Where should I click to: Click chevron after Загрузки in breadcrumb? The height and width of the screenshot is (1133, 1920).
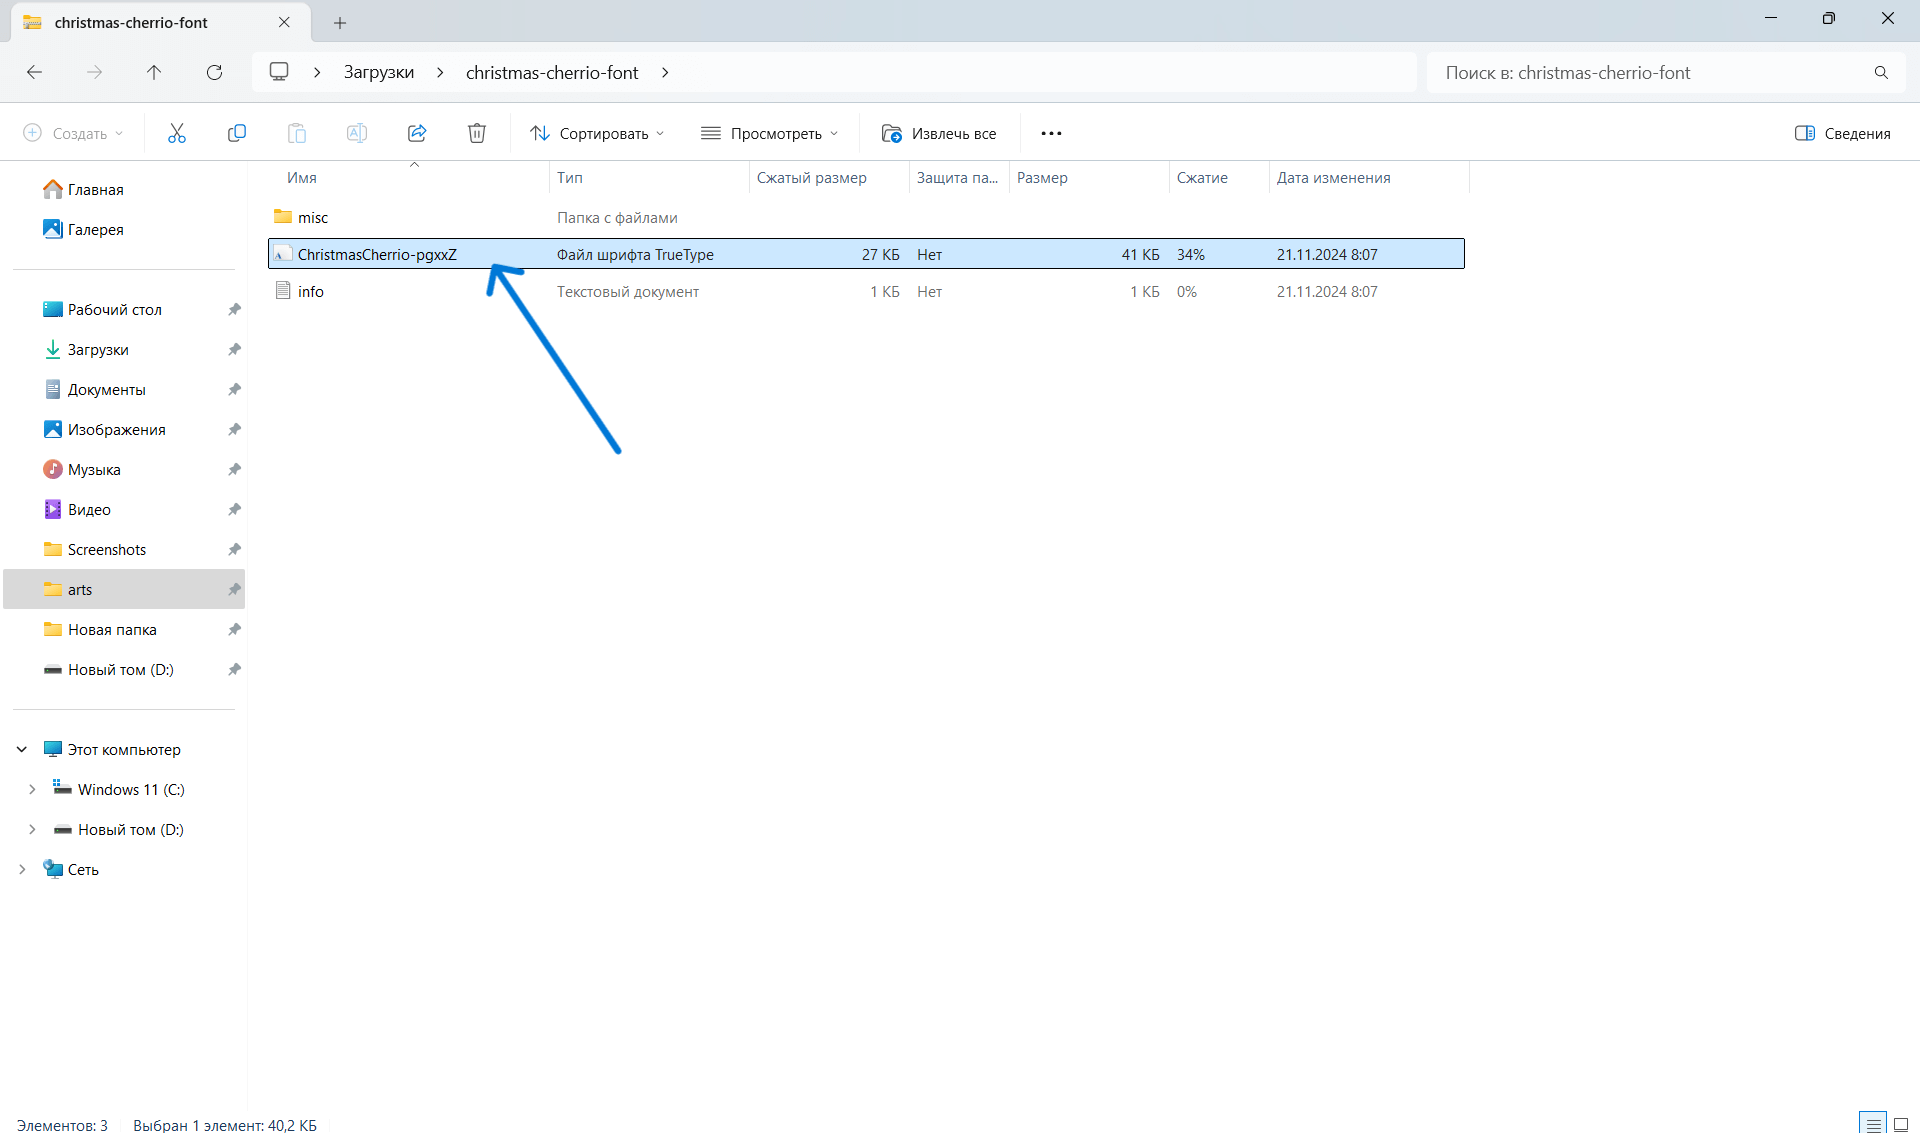[440, 72]
